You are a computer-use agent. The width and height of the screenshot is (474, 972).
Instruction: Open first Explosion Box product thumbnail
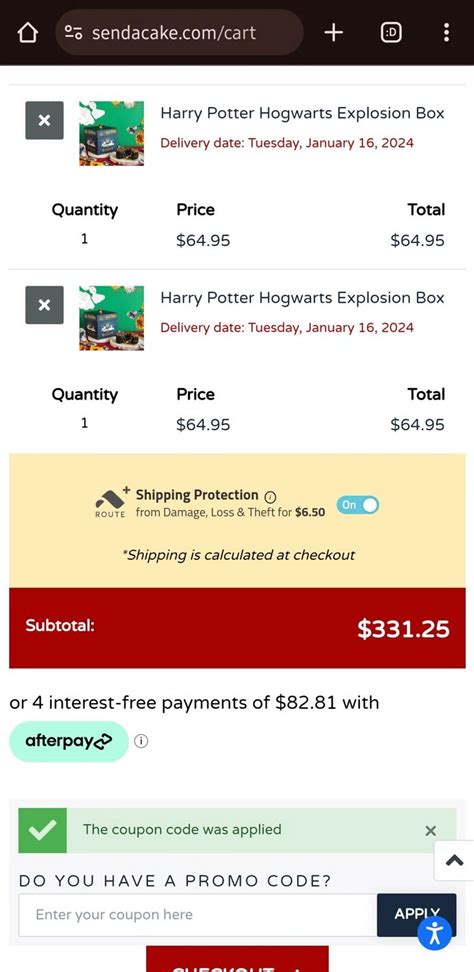[x=112, y=133]
